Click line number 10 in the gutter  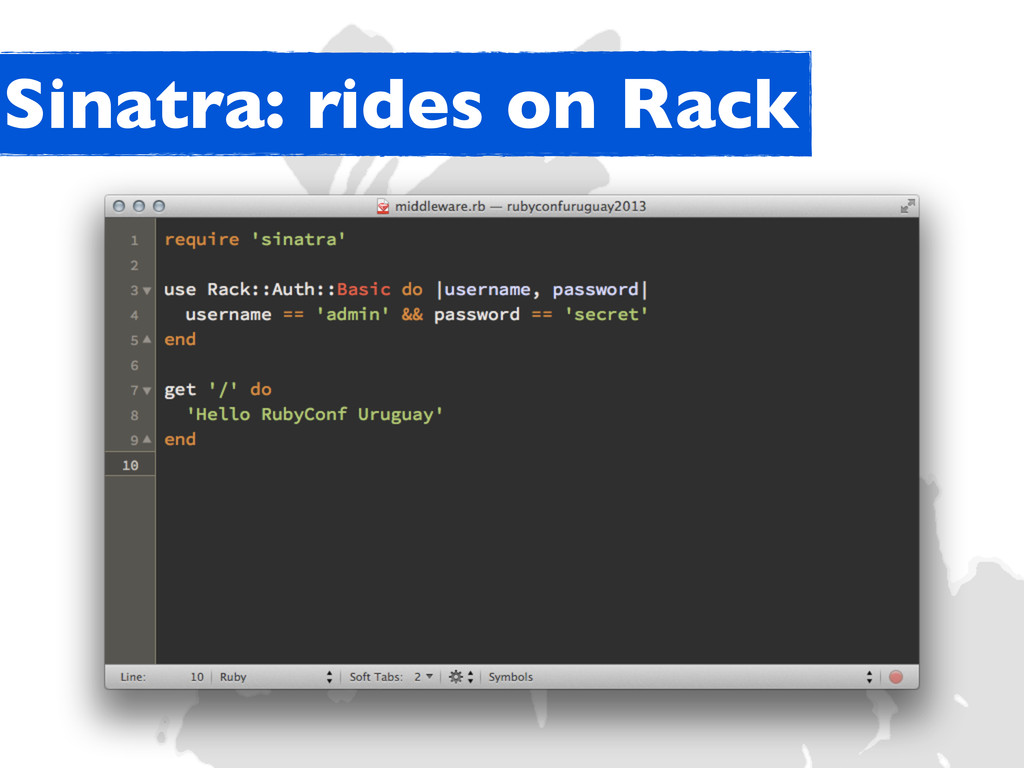[x=130, y=465]
